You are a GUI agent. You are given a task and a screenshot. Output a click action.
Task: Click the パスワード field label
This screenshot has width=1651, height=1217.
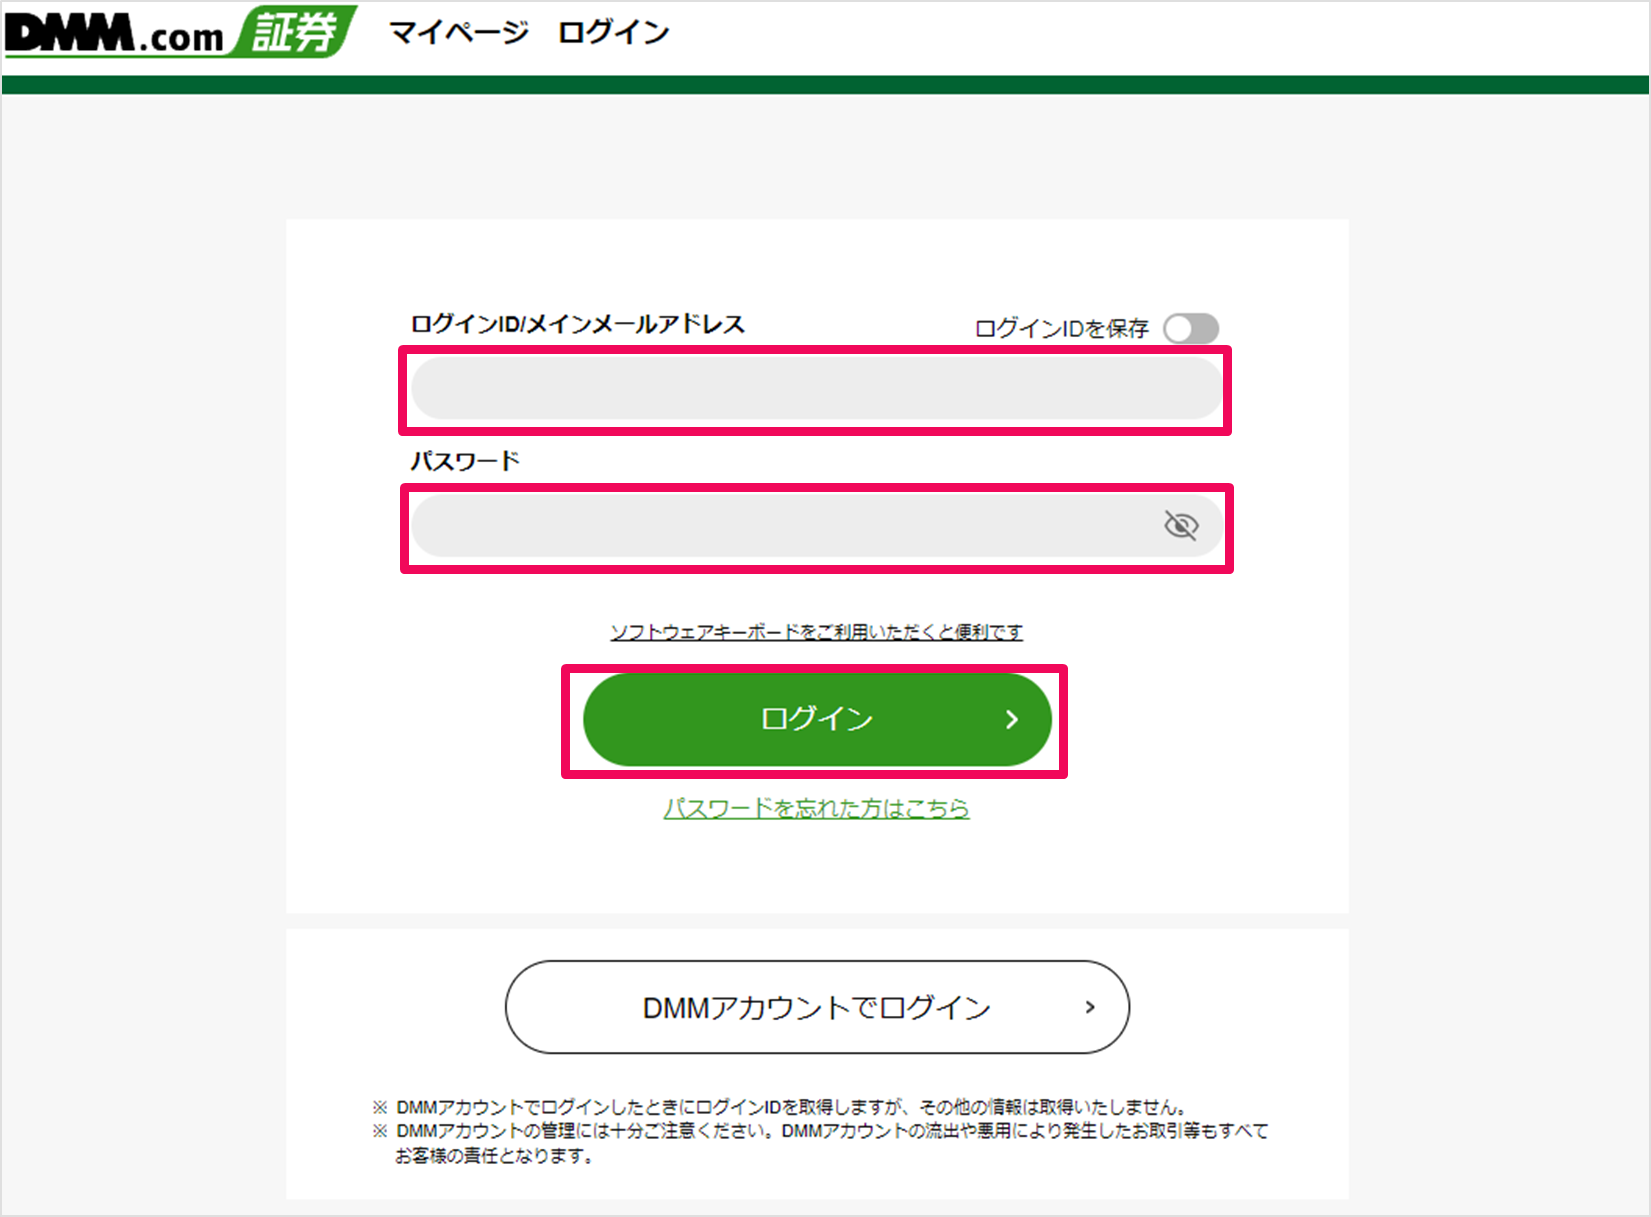(465, 461)
